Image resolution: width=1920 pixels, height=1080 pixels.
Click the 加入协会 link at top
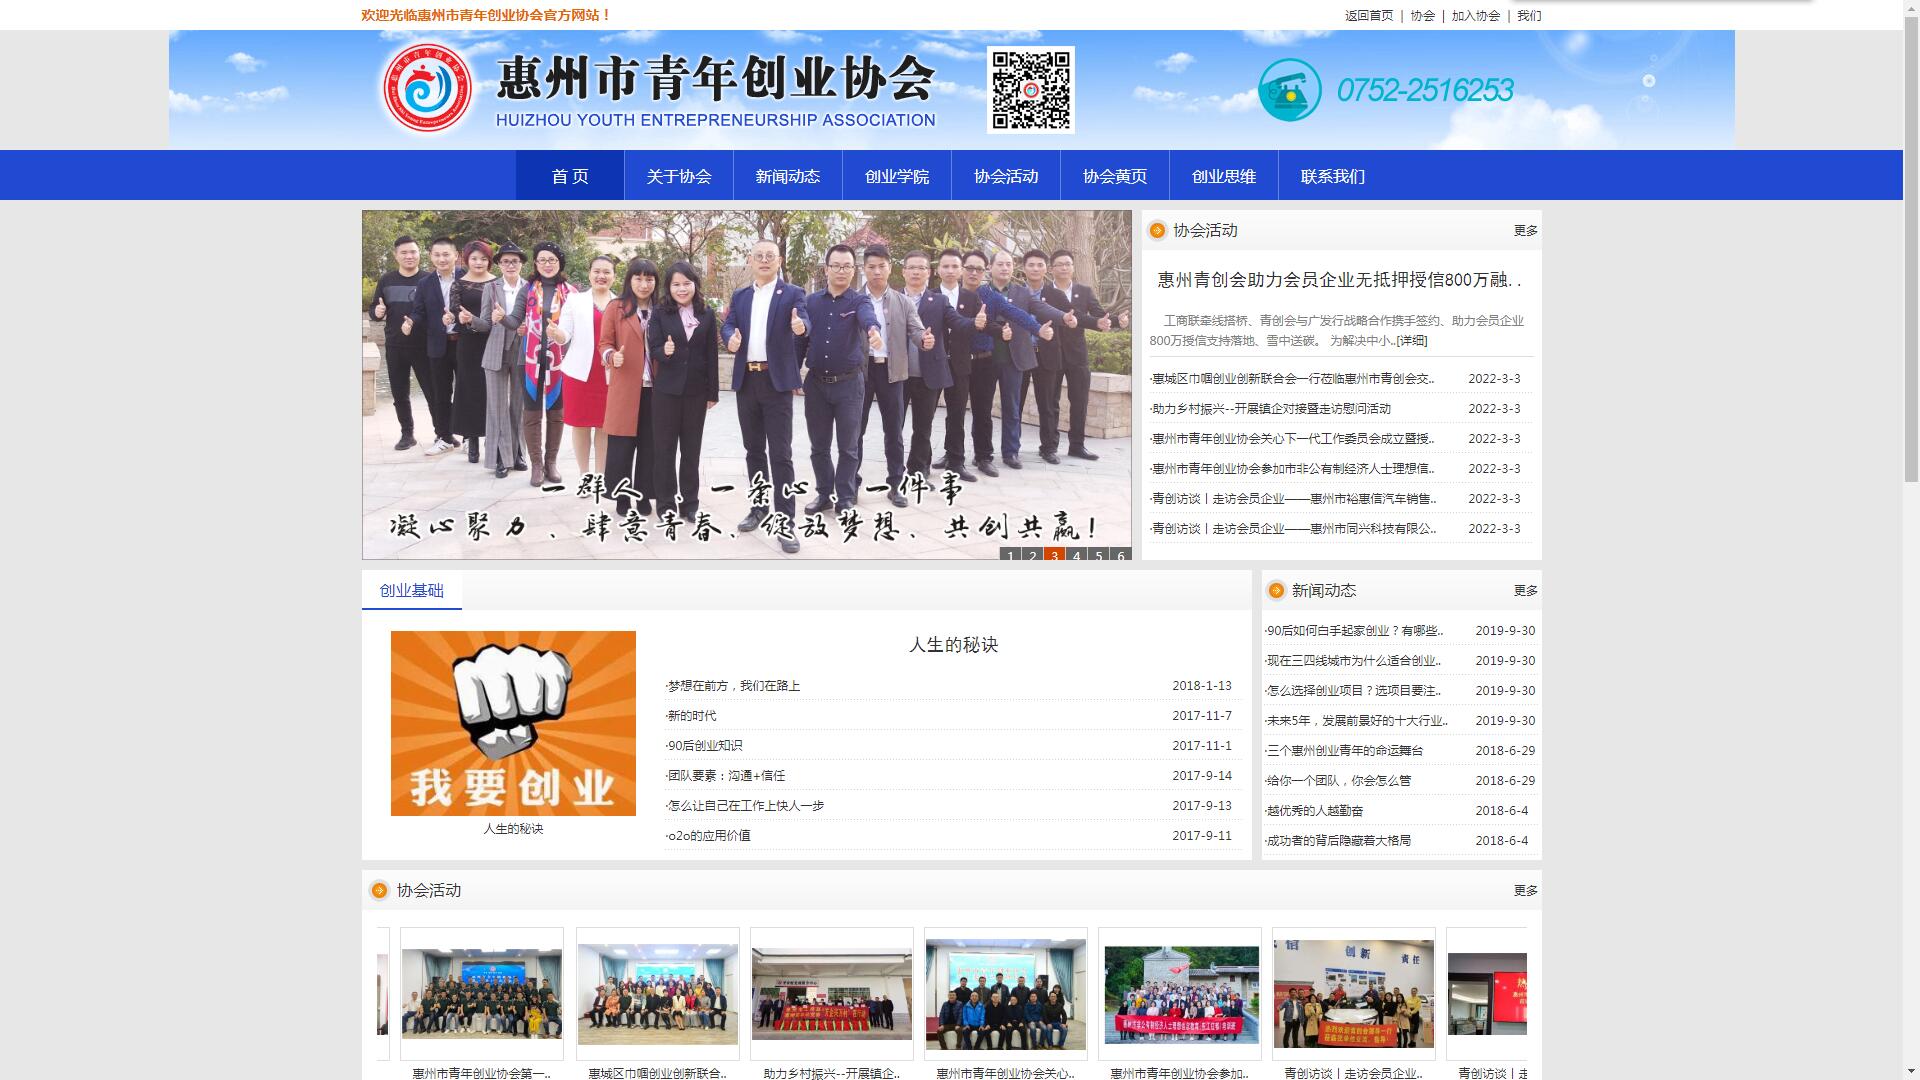tap(1475, 15)
